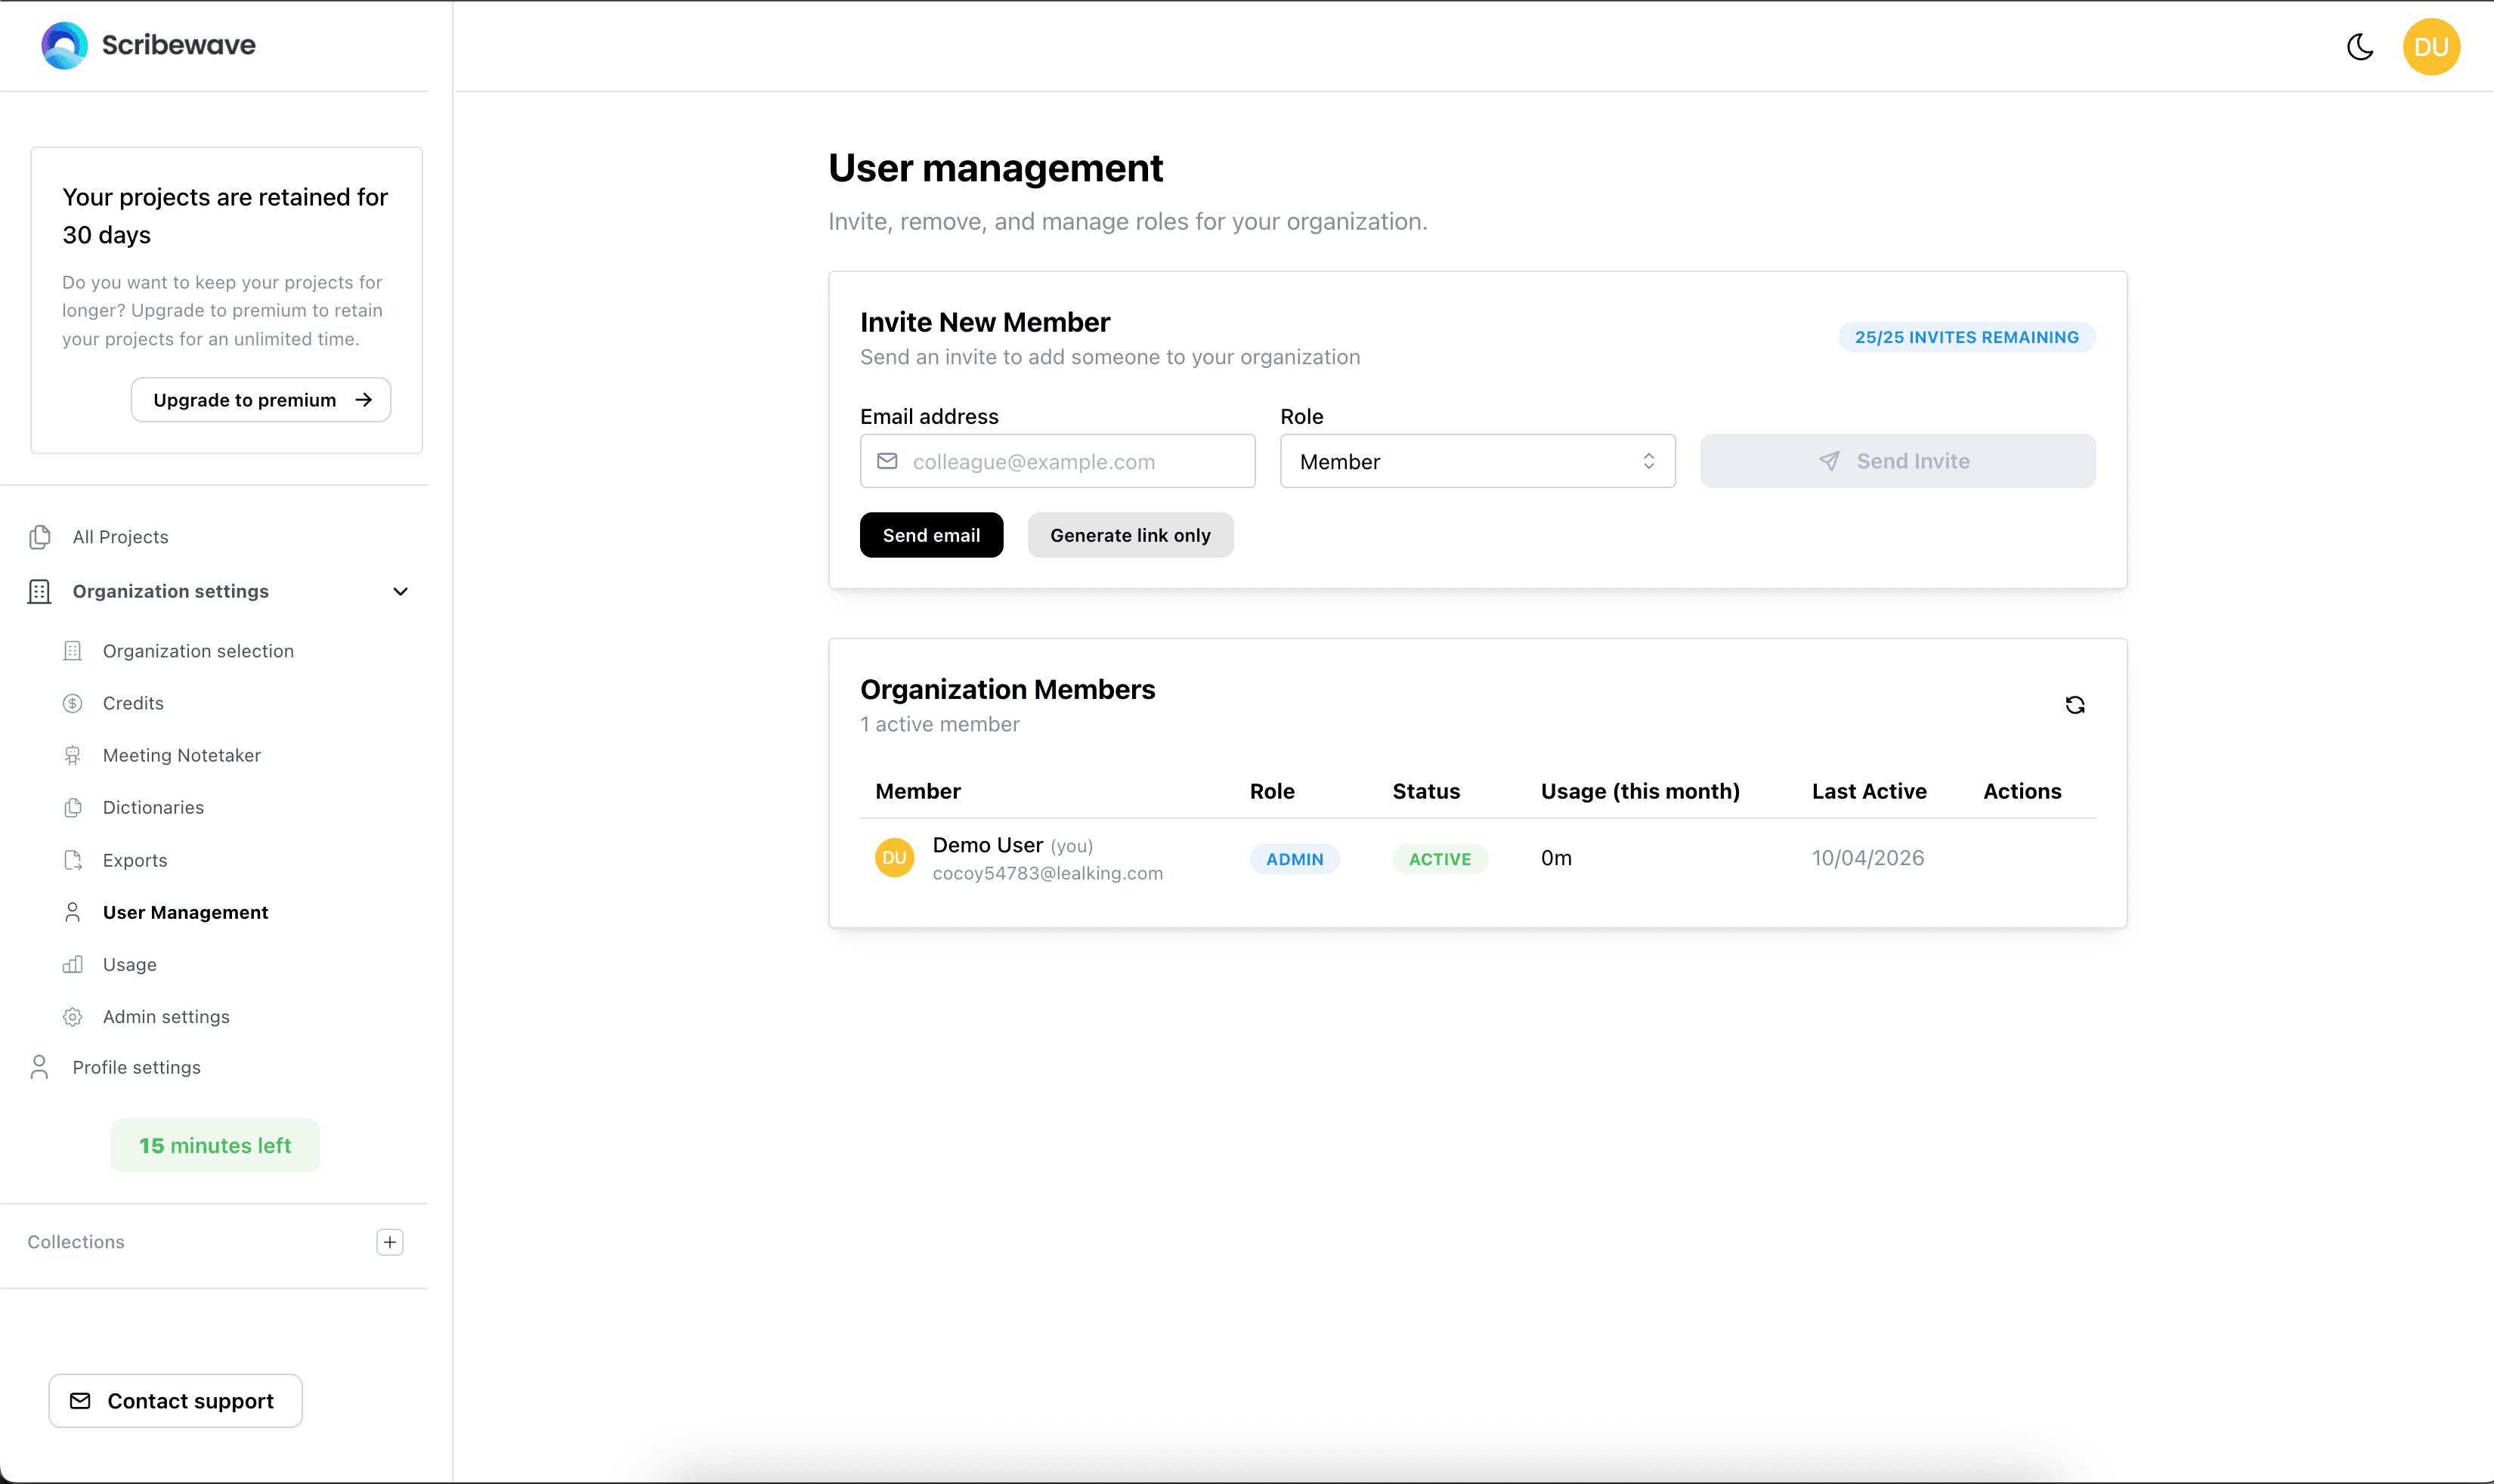Open Usage via the chart icon
The height and width of the screenshot is (1484, 2494).
73,964
